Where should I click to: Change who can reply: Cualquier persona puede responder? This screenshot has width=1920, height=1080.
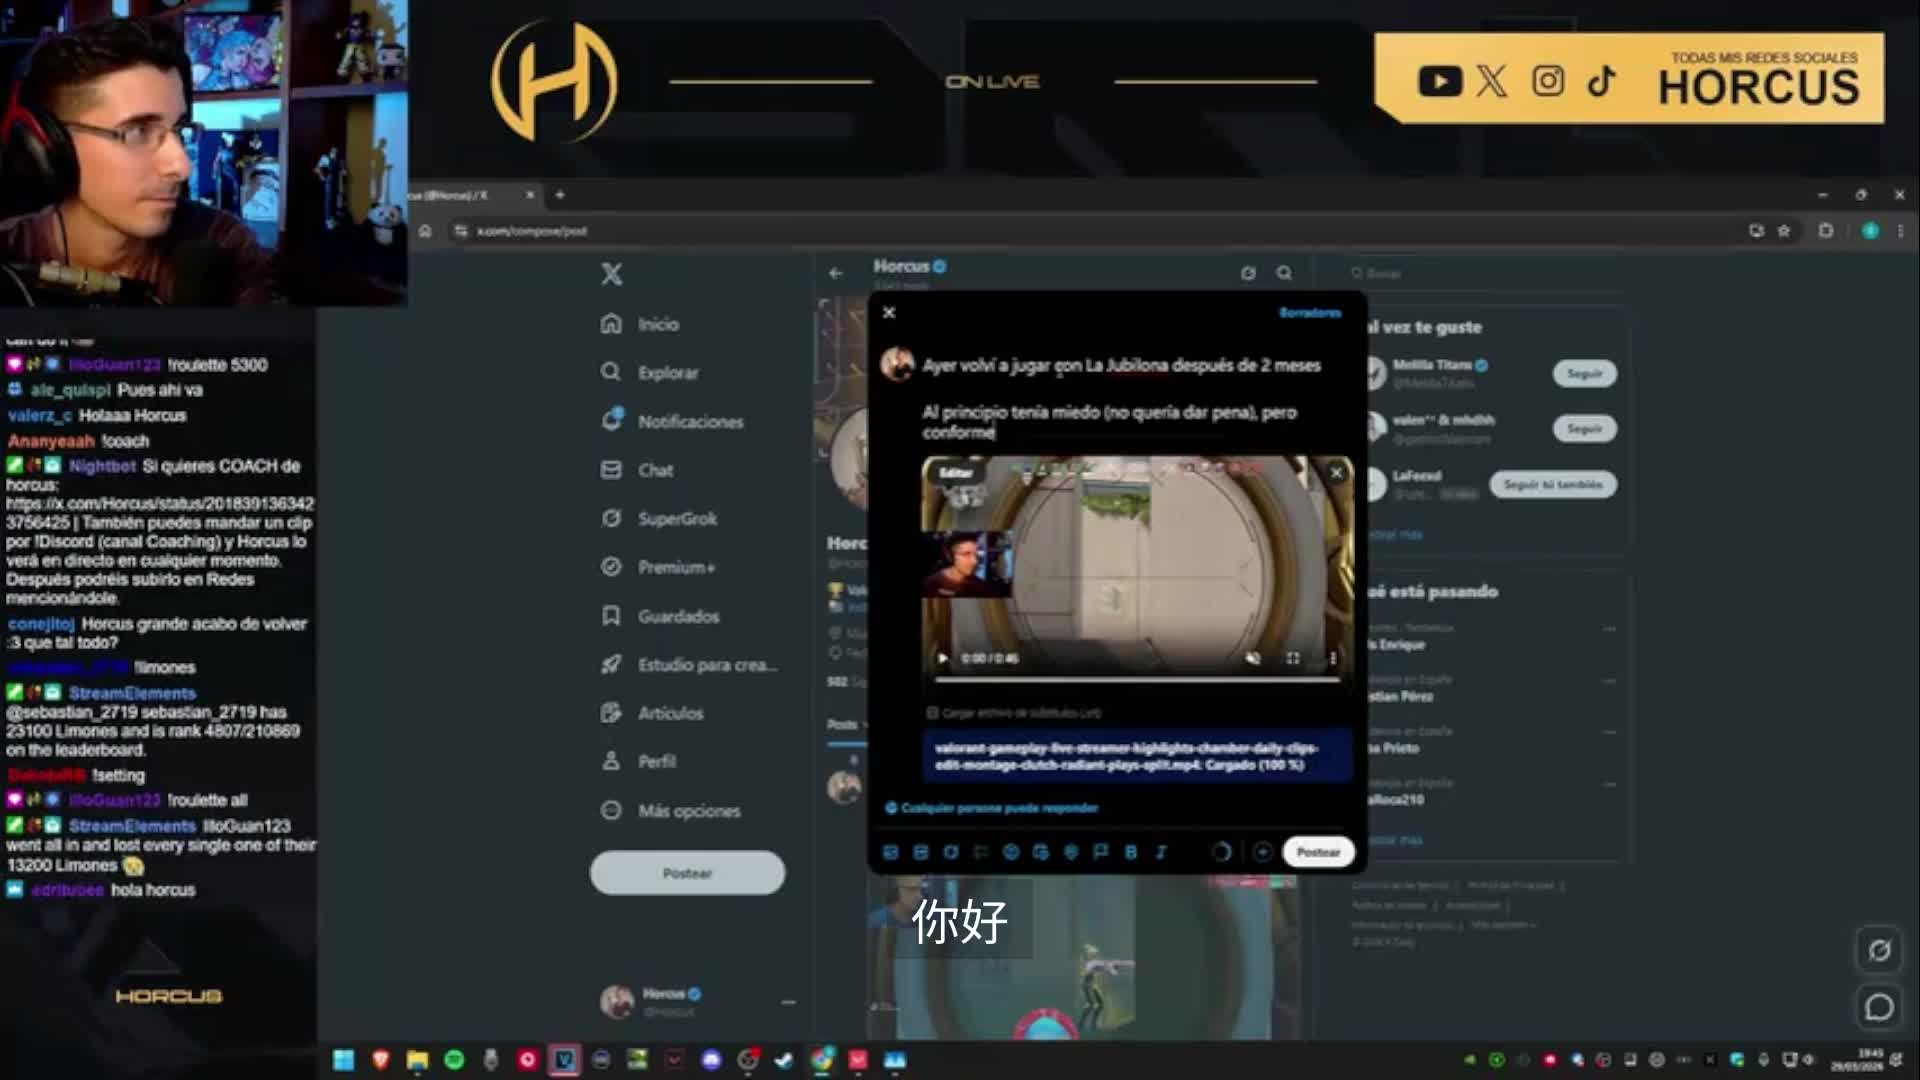coord(999,808)
